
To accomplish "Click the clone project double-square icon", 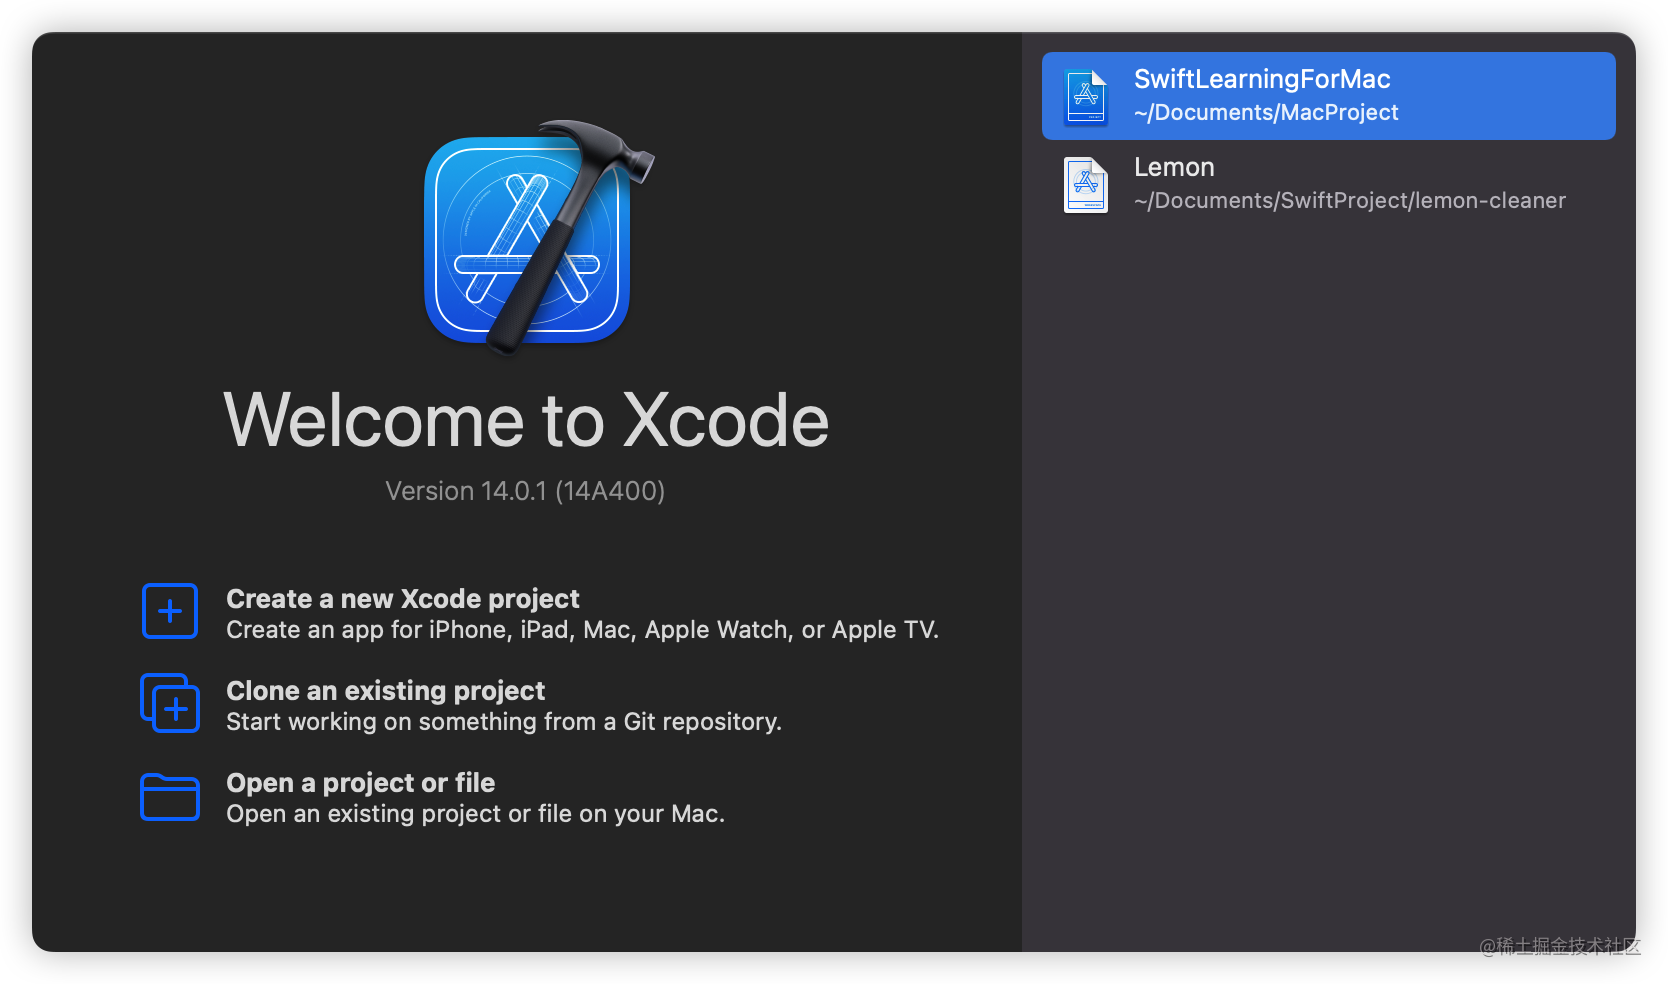I will point(170,703).
